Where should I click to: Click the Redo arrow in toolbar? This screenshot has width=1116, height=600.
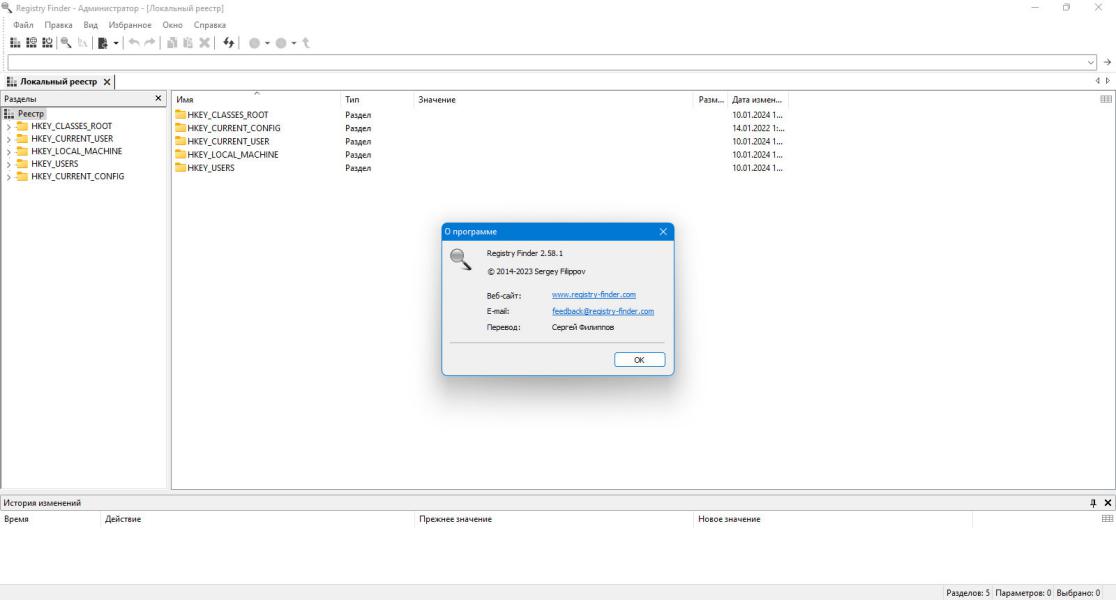149,43
